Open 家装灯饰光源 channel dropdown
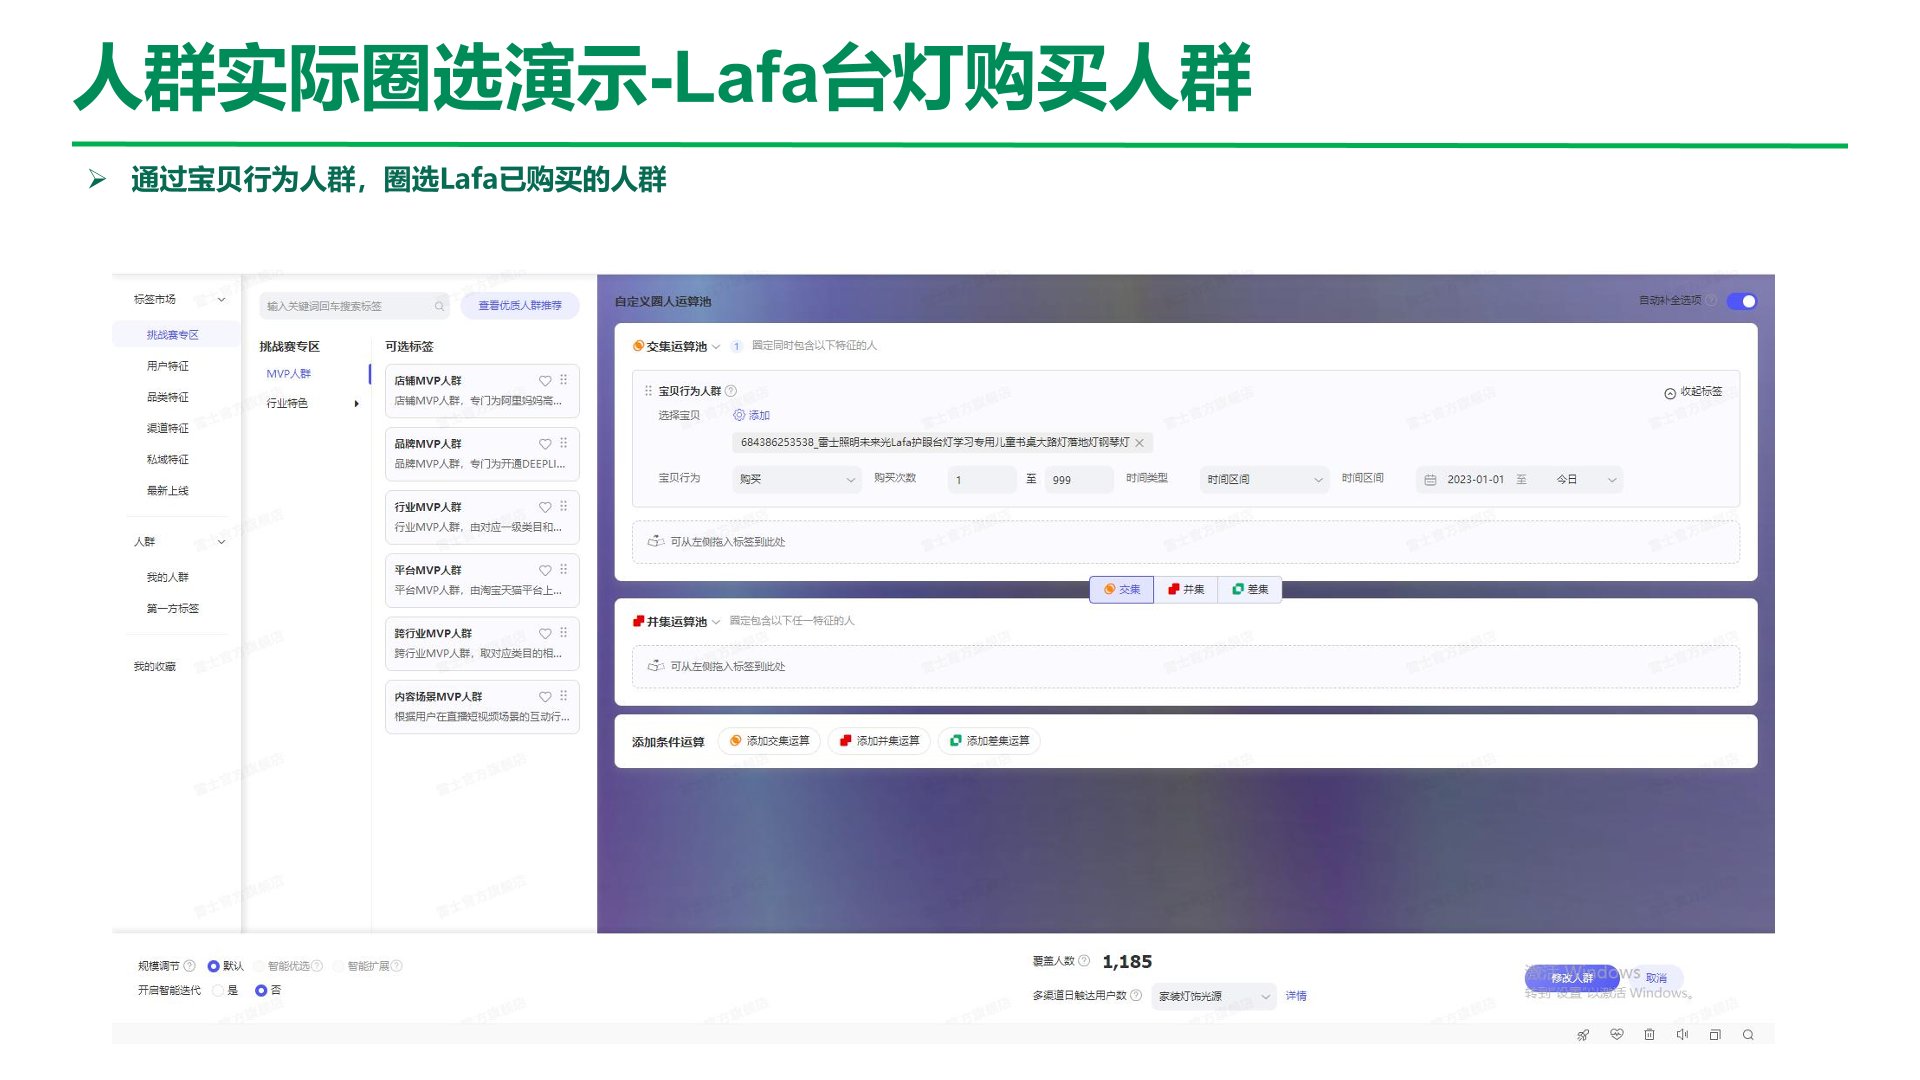The height and width of the screenshot is (1080, 1920). [1213, 997]
